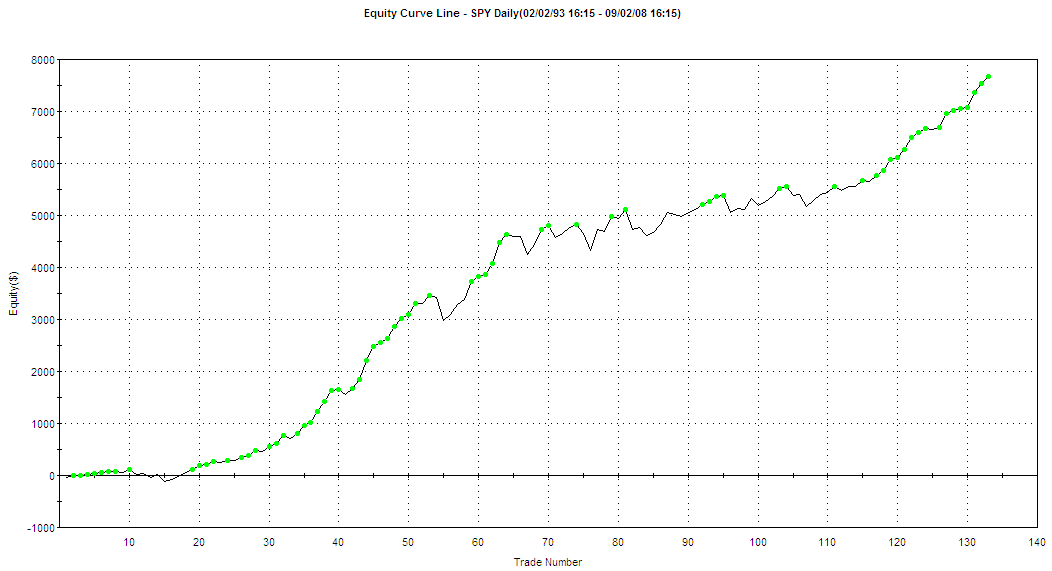1052x571 pixels.
Task: Click the "Equity($)" y-axis label
Action: pyautogui.click(x=13, y=293)
